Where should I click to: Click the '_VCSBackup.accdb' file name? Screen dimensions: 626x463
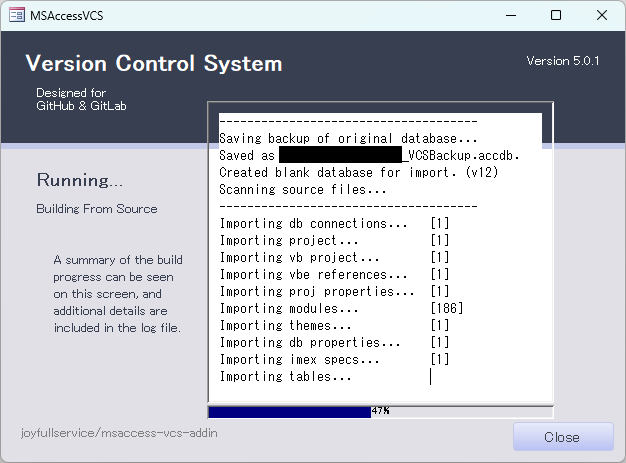click(x=460, y=155)
